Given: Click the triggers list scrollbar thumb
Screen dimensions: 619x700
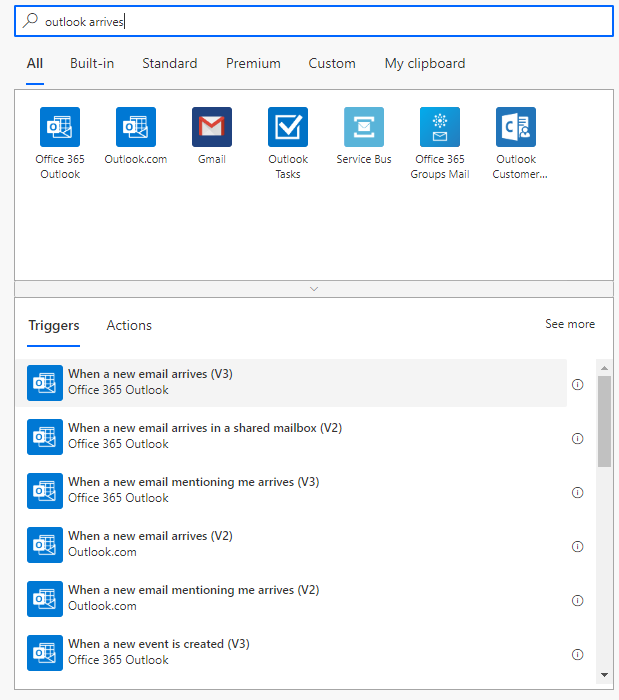Looking at the screenshot, I should (604, 421).
